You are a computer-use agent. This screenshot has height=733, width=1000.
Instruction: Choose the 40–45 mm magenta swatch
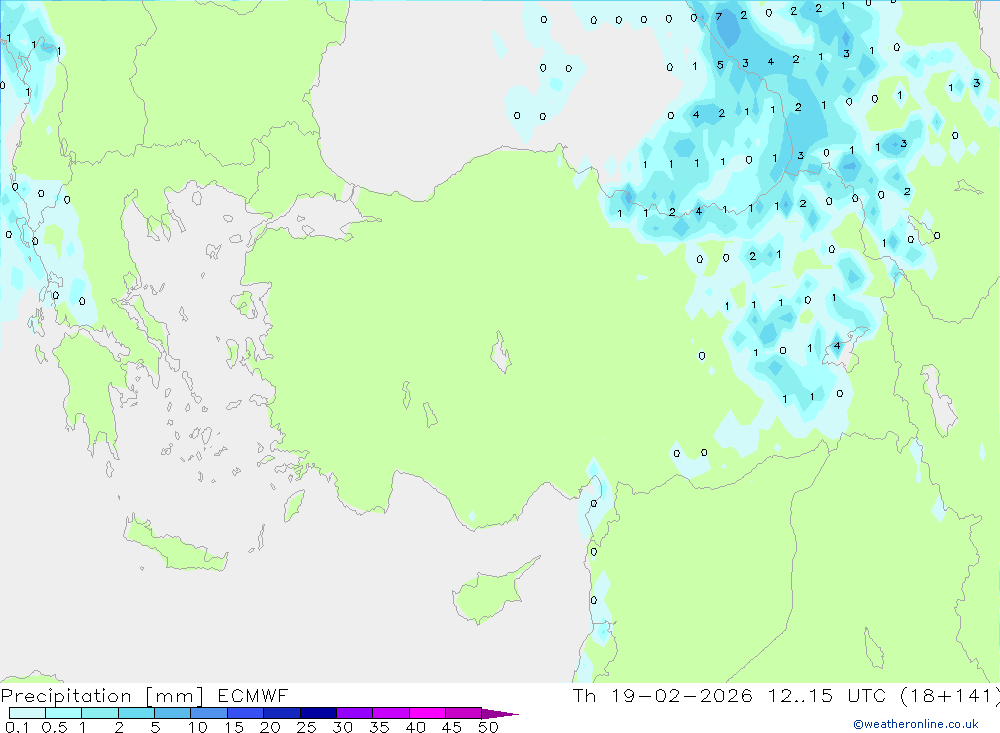(x=427, y=713)
